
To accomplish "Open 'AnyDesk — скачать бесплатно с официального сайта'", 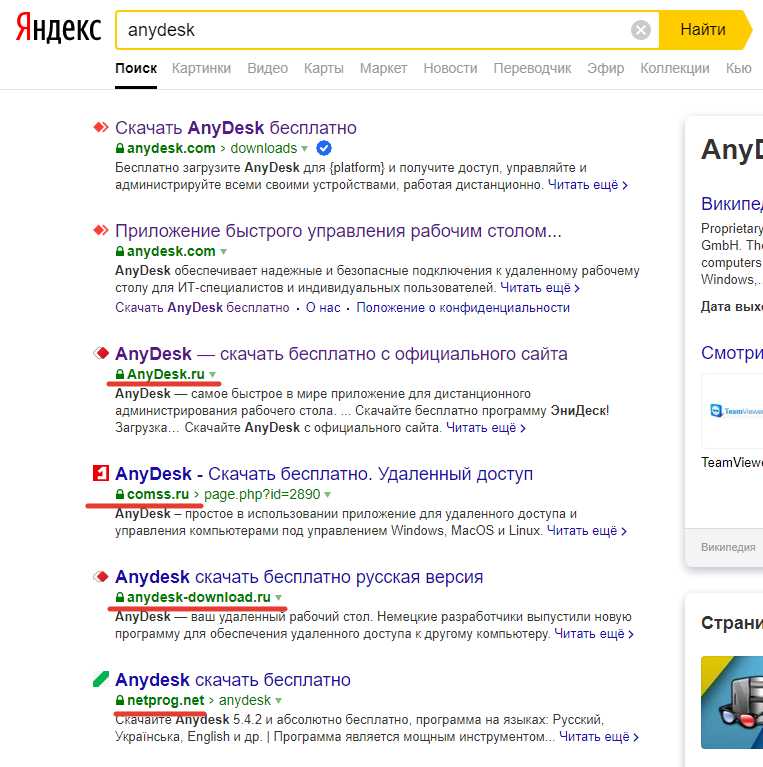I will pos(341,354).
